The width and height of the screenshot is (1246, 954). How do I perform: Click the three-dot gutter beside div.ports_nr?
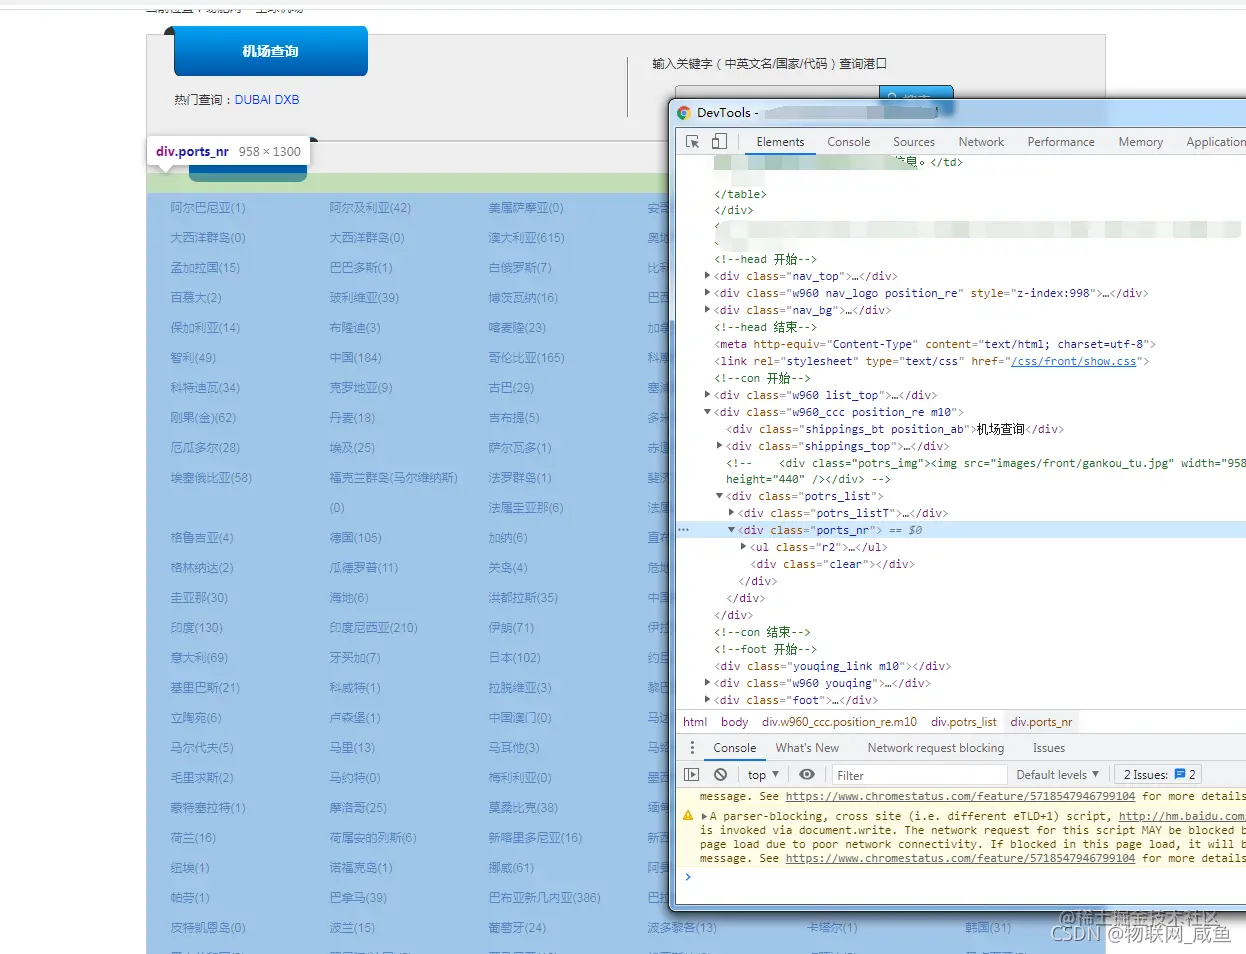point(684,530)
